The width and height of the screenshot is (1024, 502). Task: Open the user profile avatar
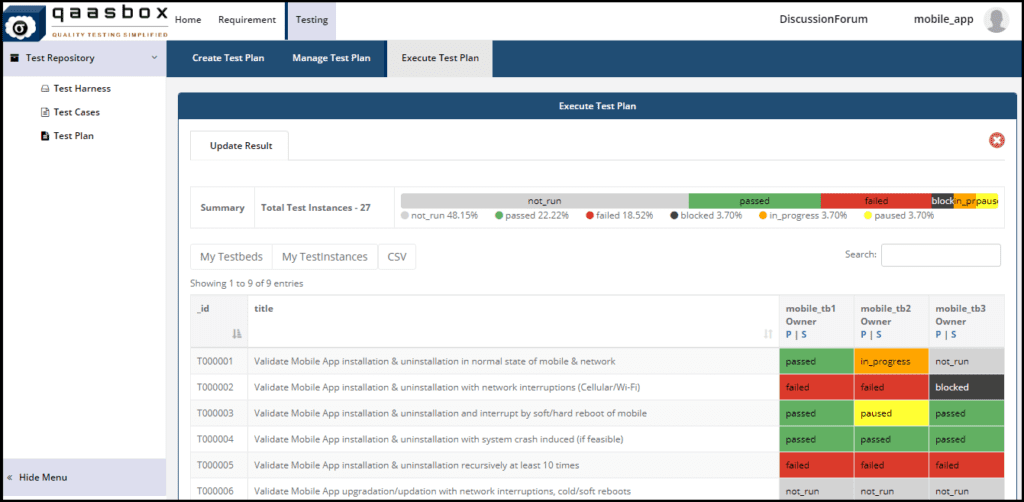pos(995,20)
